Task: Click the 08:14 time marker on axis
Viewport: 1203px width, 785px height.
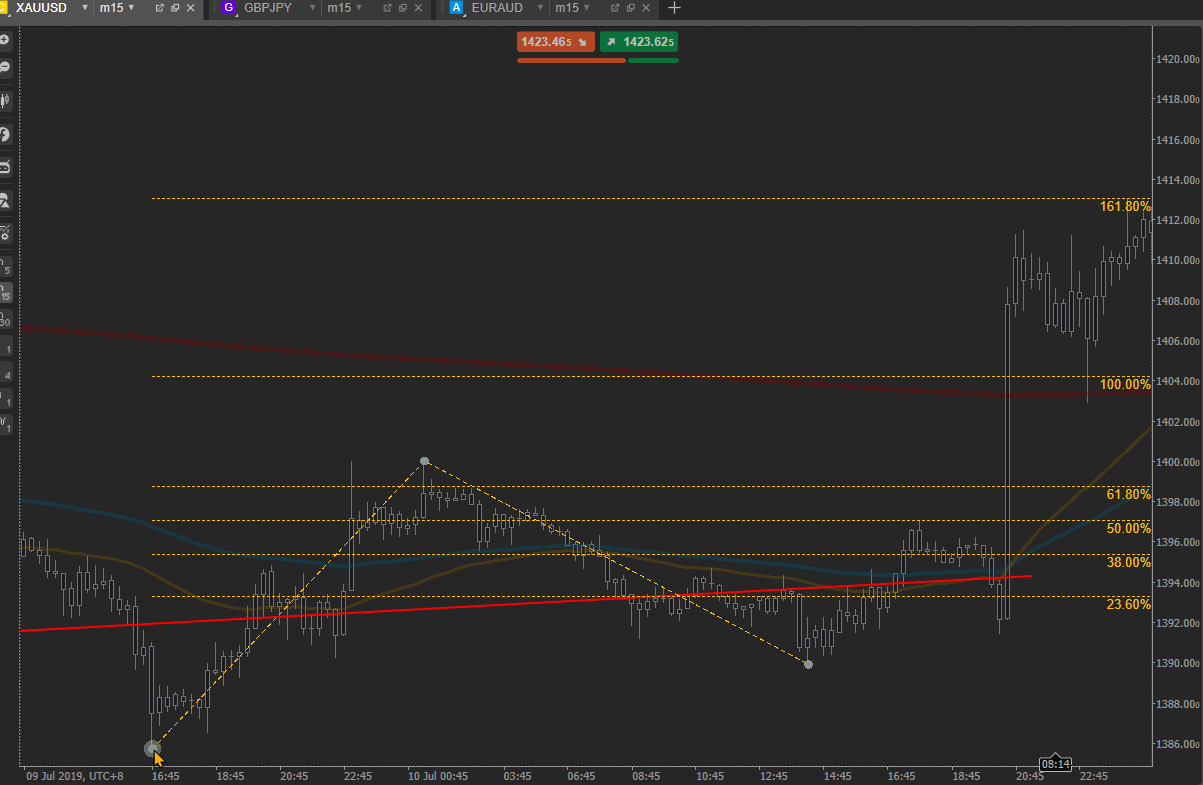Action: [x=1056, y=764]
